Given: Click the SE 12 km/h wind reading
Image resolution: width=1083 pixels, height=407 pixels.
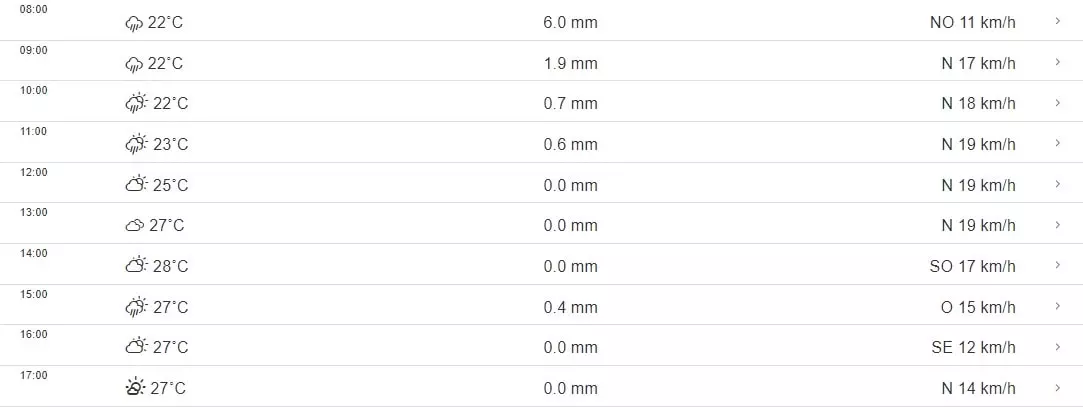Looking at the screenshot, I should pyautogui.click(x=972, y=348).
